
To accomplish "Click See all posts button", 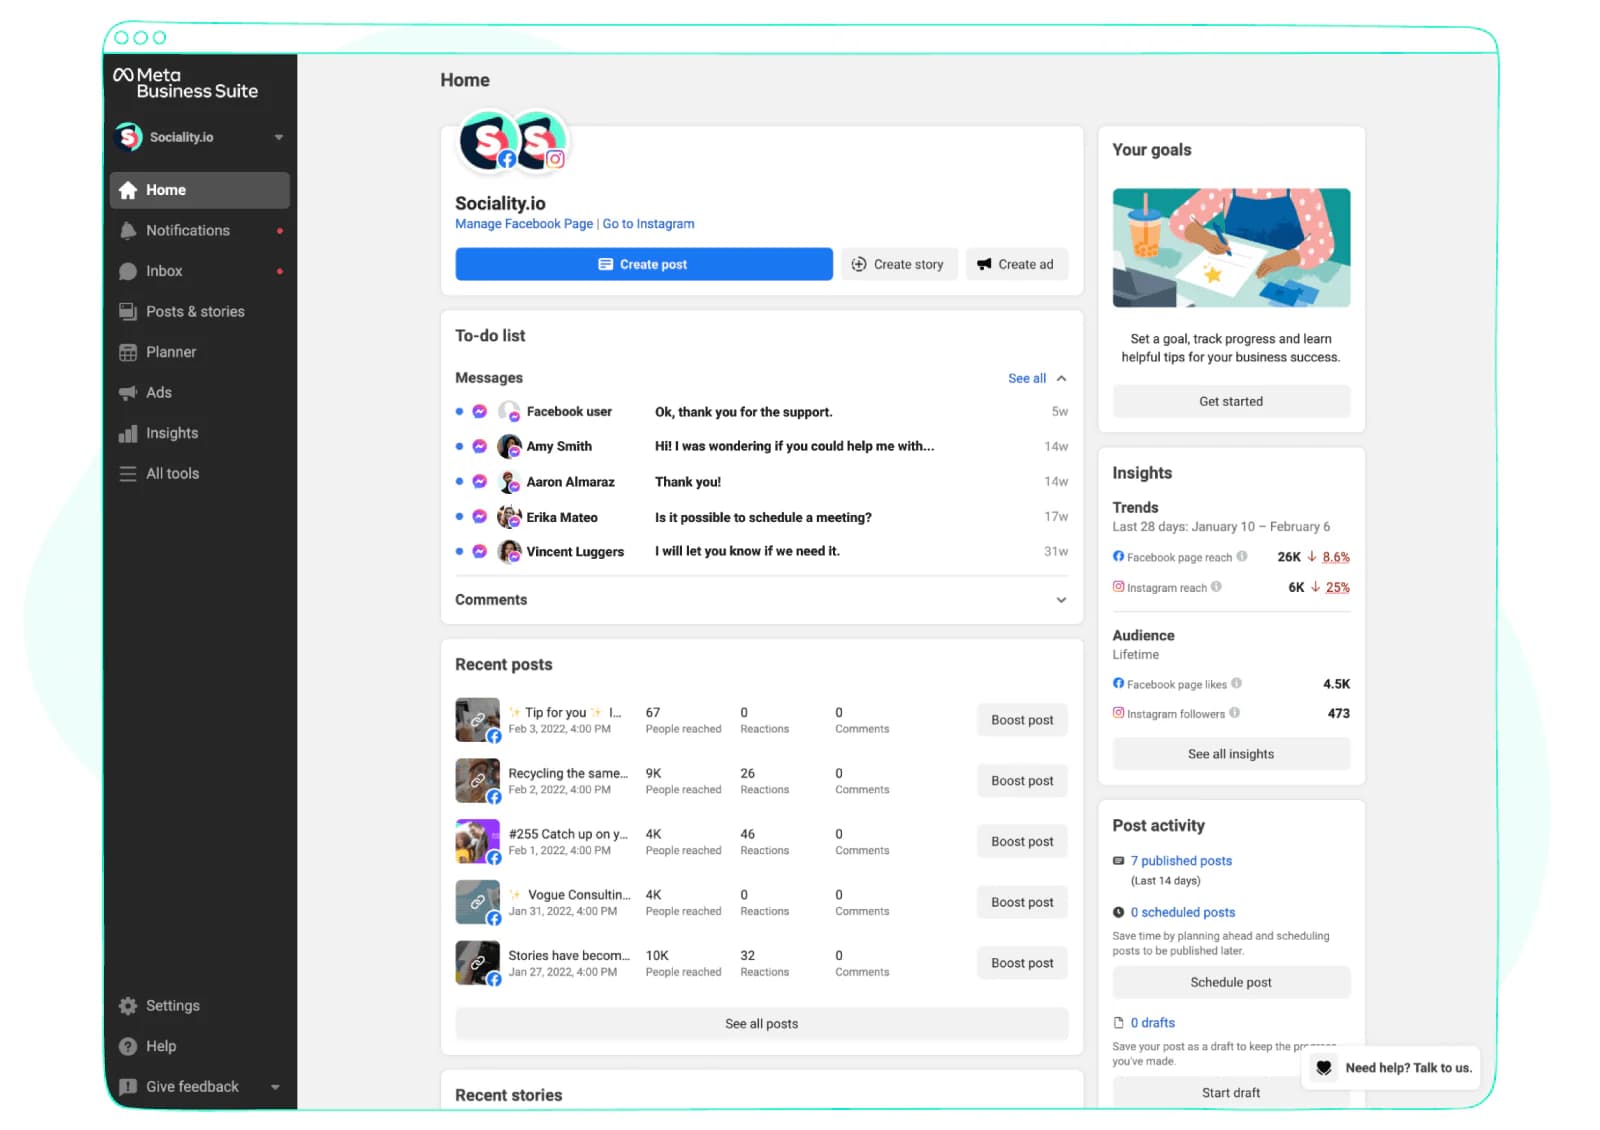I will (x=761, y=1025).
